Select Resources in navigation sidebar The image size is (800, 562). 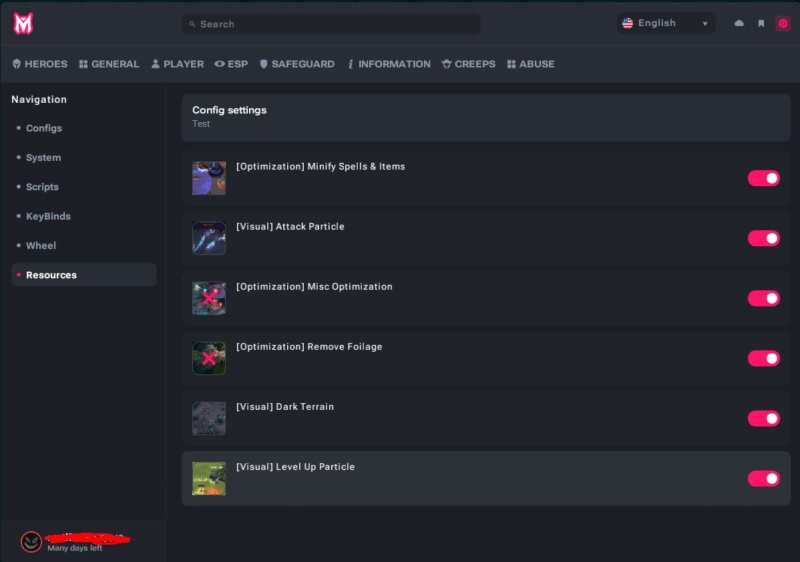pos(84,275)
